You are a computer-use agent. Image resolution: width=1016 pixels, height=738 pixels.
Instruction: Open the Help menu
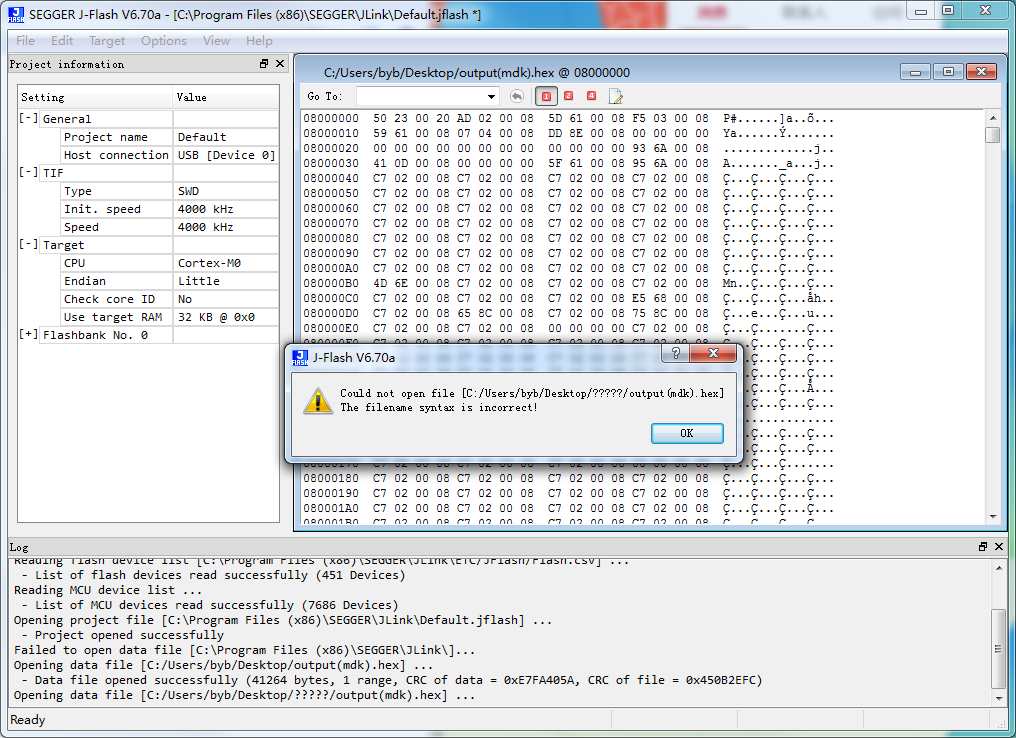pos(259,41)
